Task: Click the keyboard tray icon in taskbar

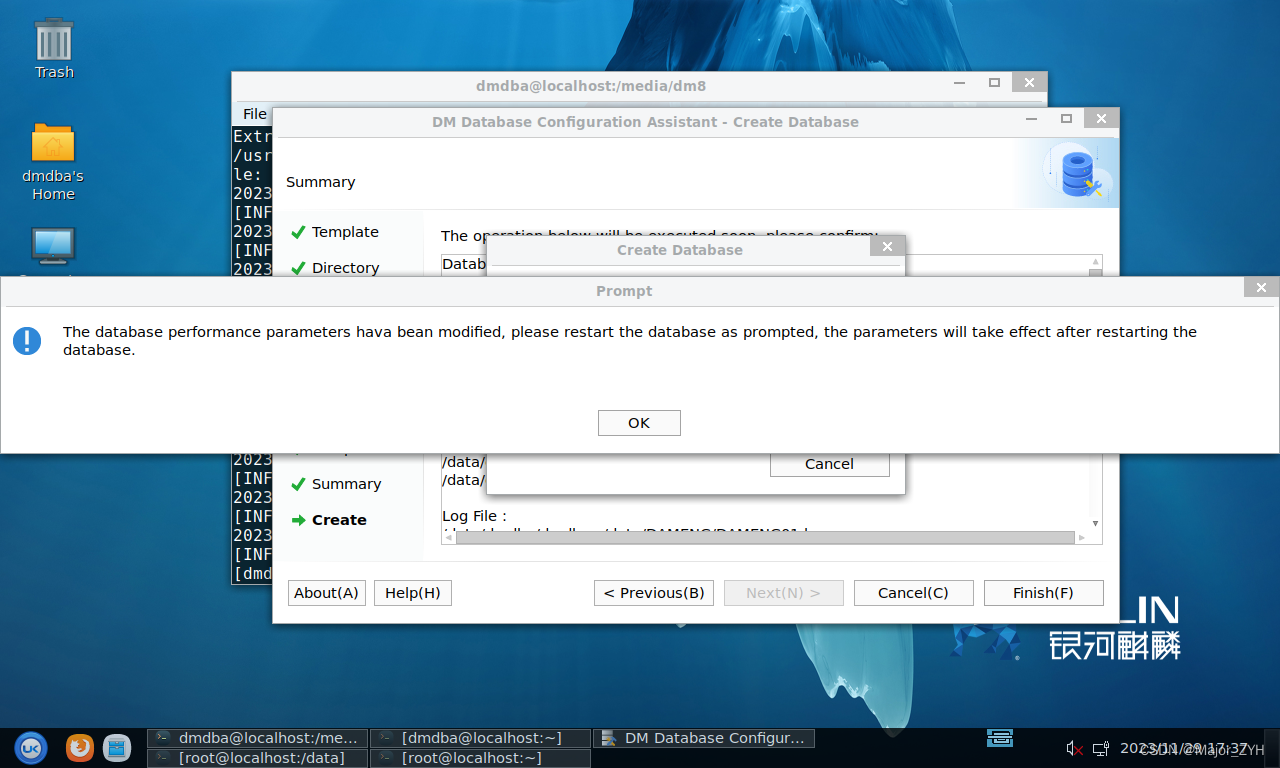Action: (1000, 738)
